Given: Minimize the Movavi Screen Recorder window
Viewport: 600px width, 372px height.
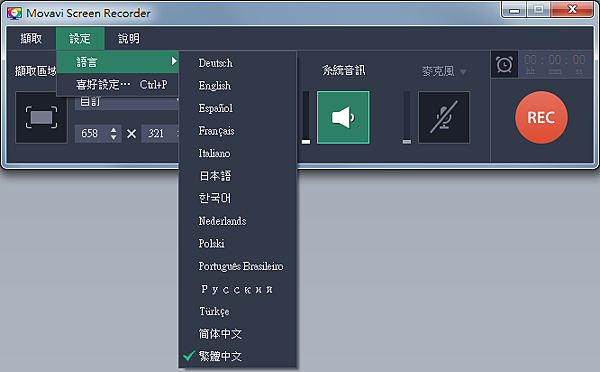Looking at the screenshot, I should tap(514, 10).
